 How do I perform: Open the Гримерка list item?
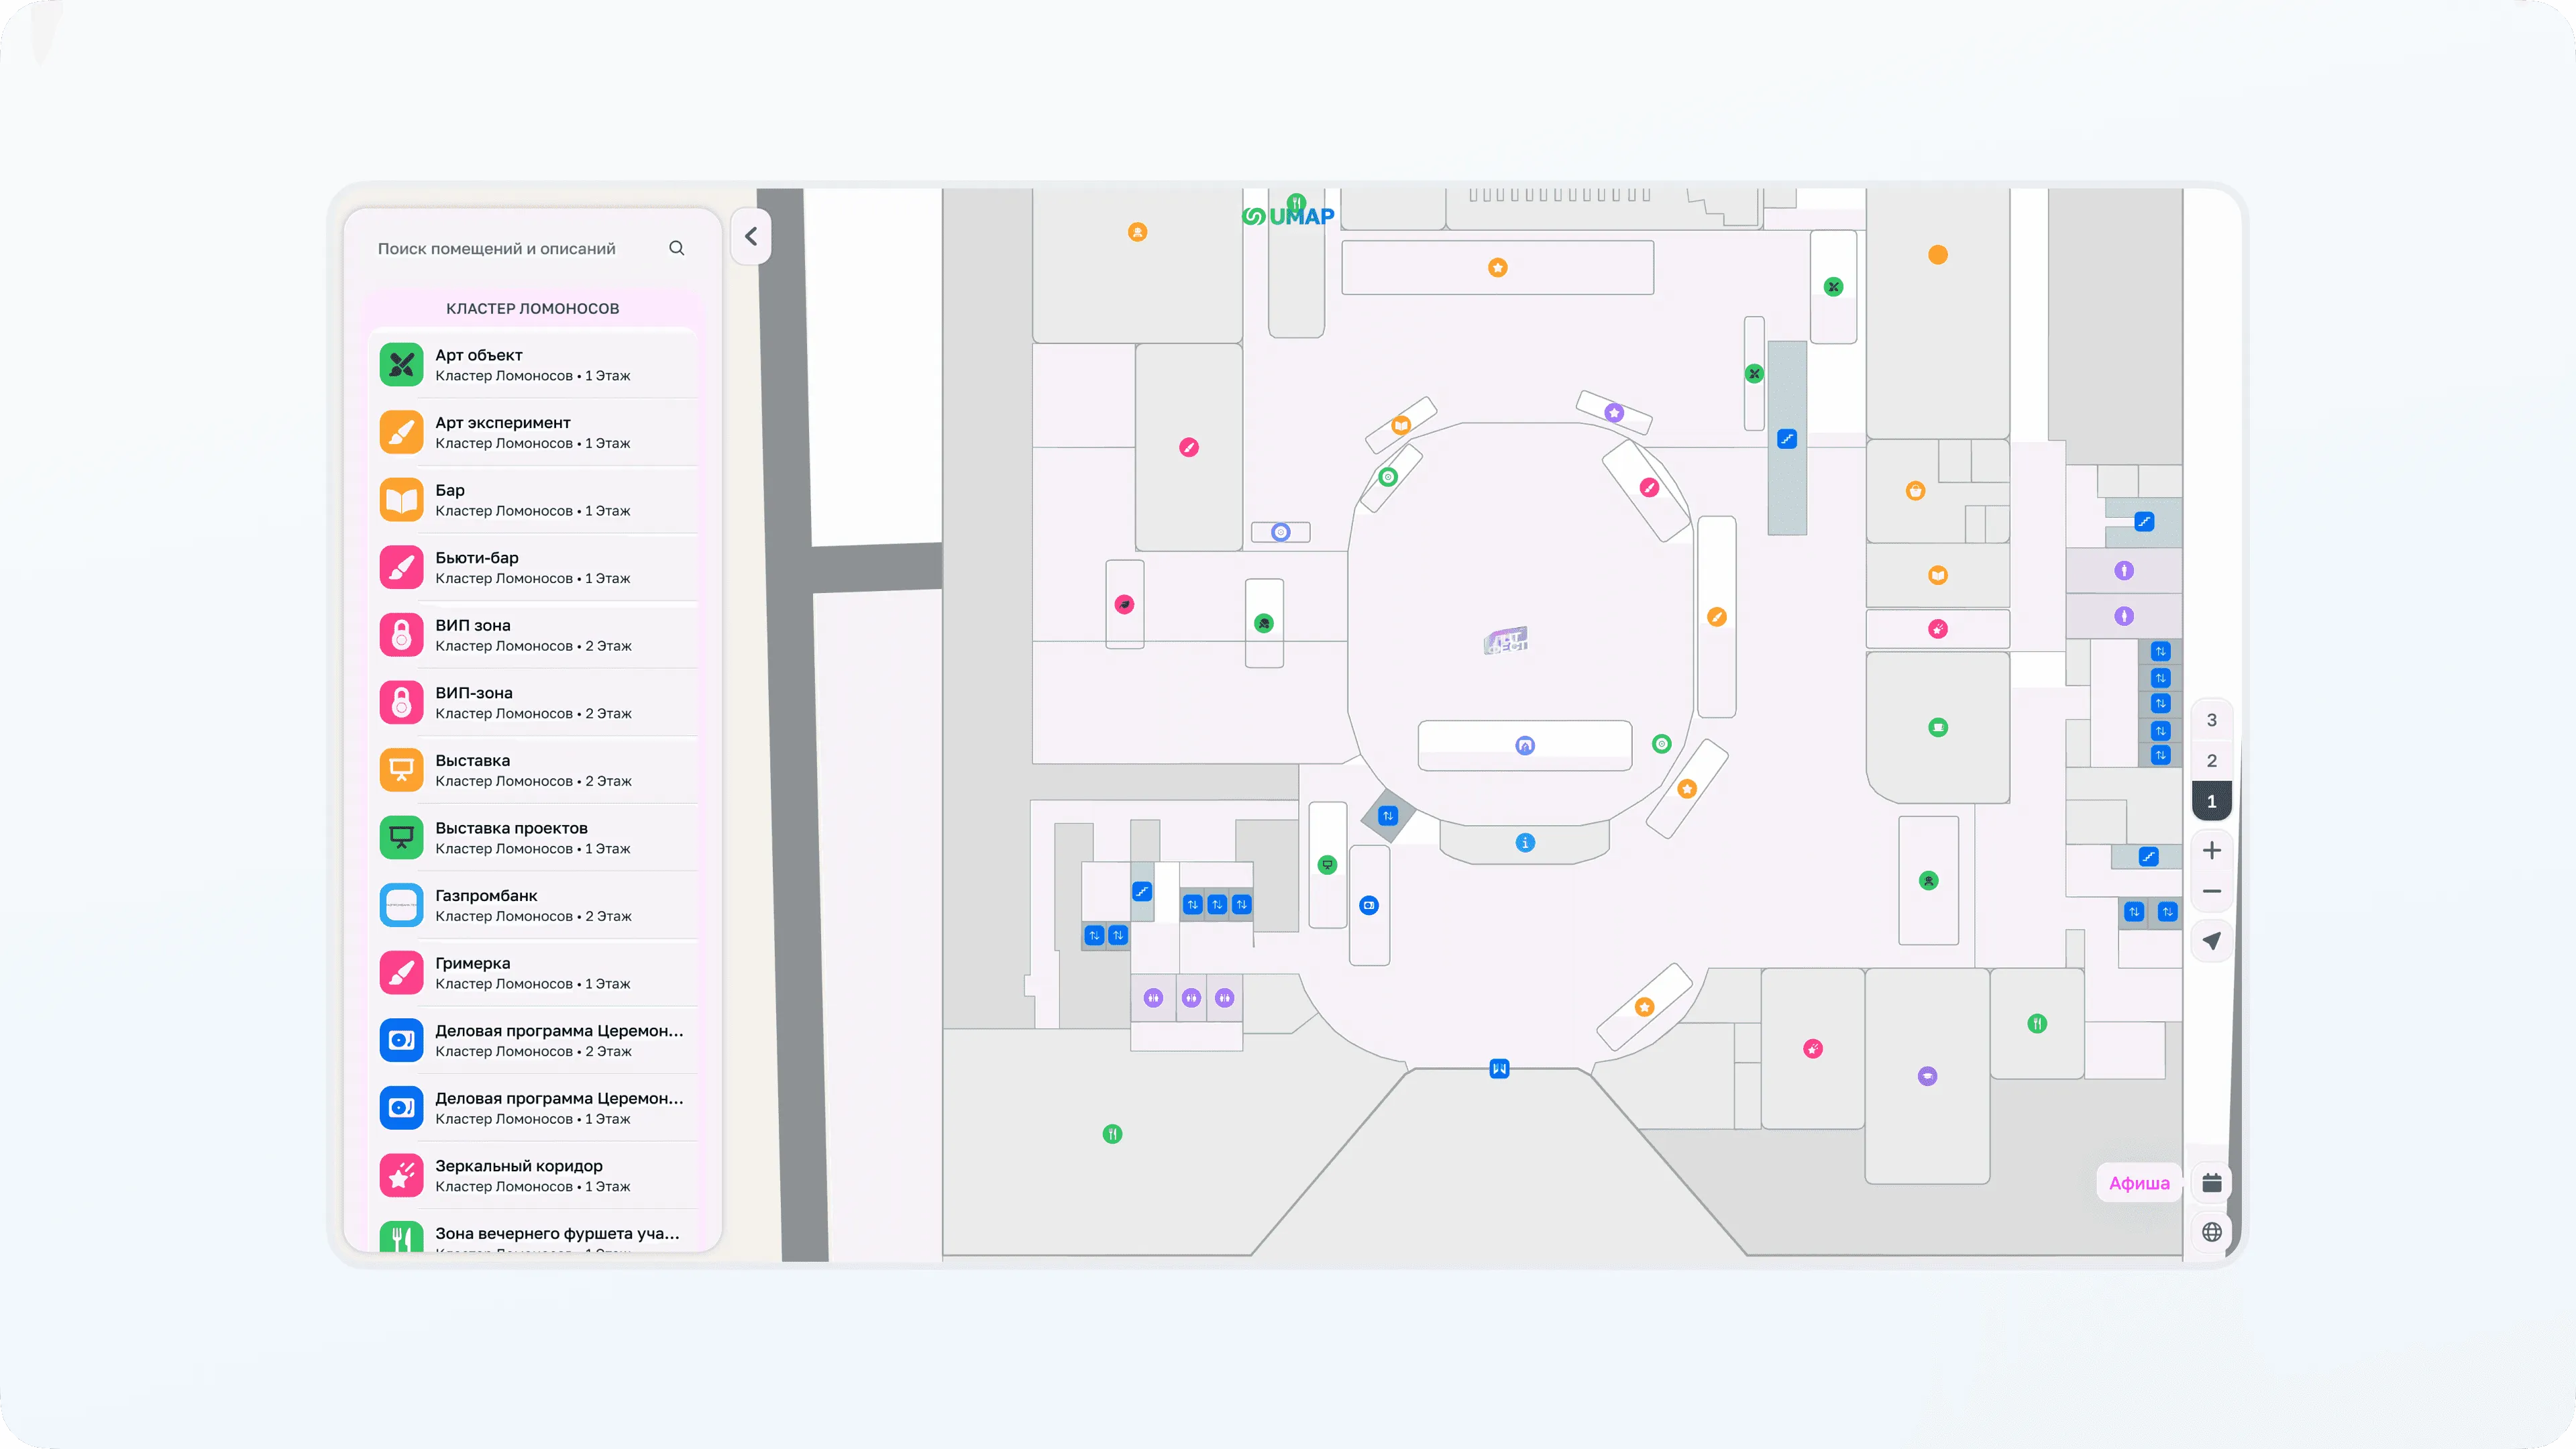point(533,973)
